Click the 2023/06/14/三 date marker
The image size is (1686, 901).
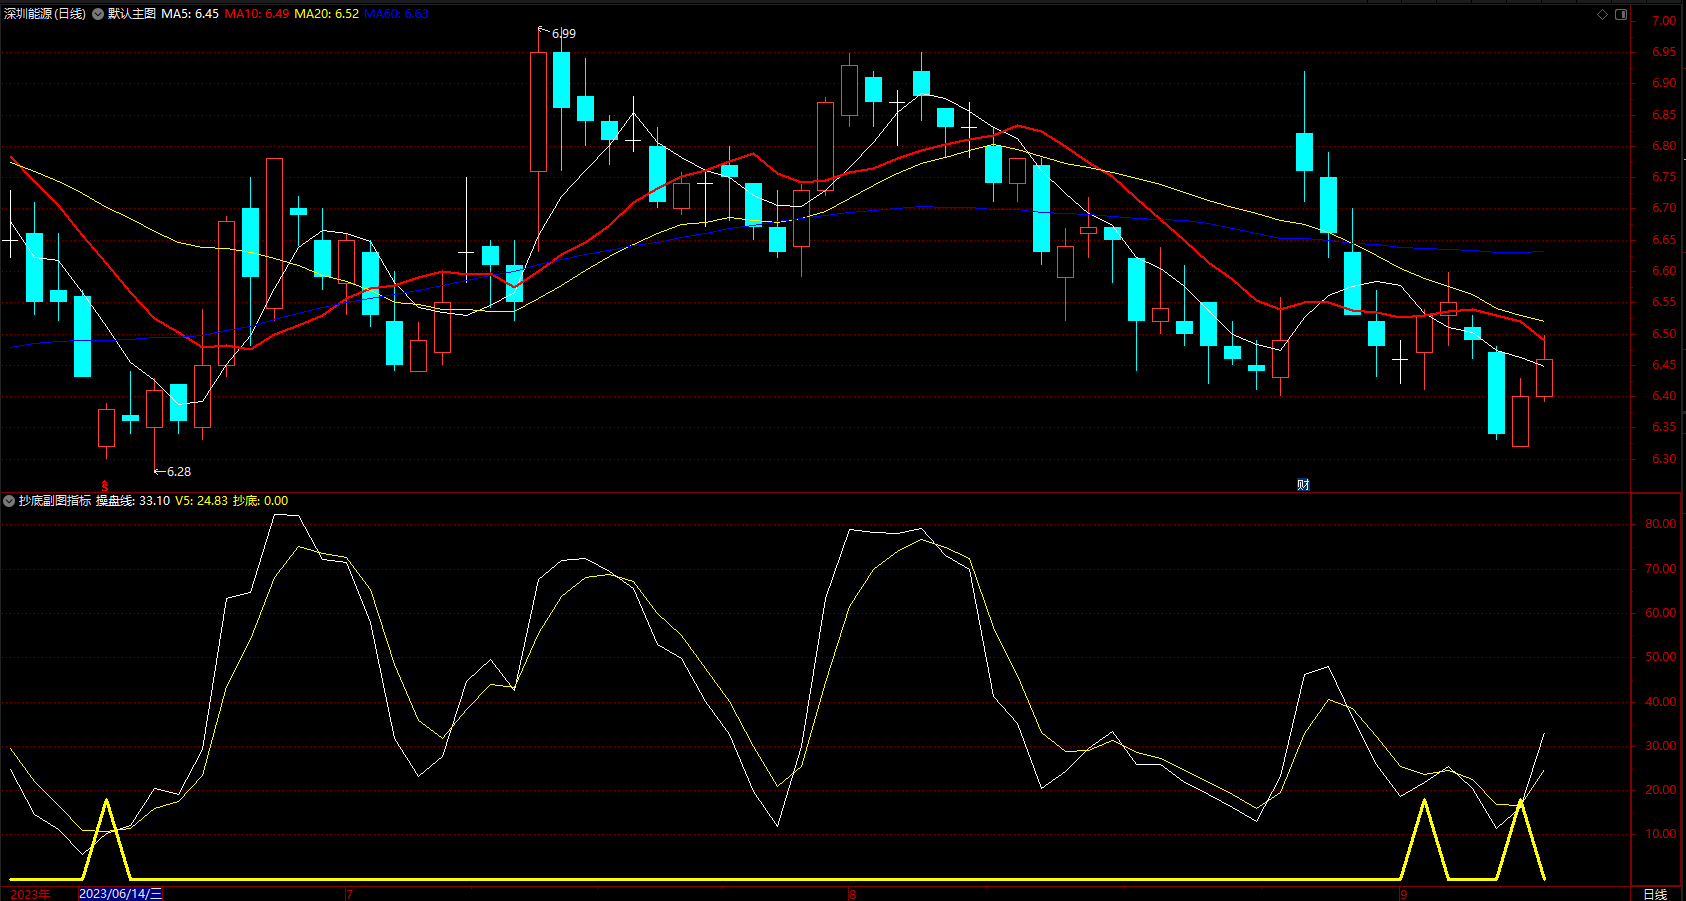pos(120,894)
